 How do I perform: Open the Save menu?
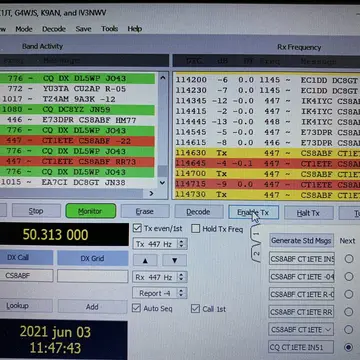83,29
